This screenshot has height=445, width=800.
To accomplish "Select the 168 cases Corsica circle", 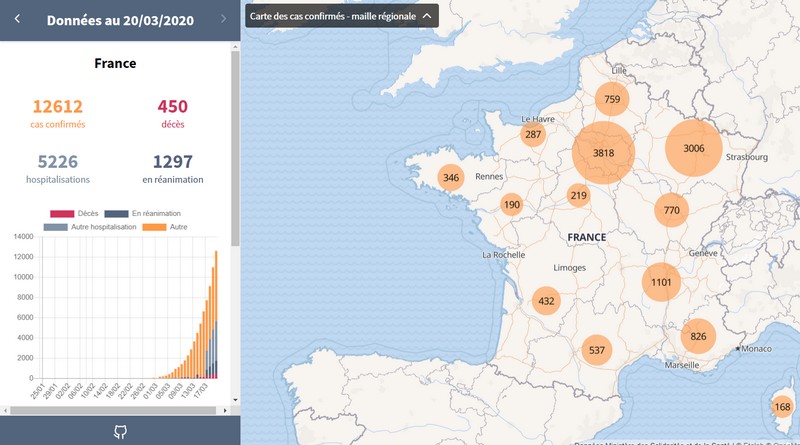I will [782, 407].
